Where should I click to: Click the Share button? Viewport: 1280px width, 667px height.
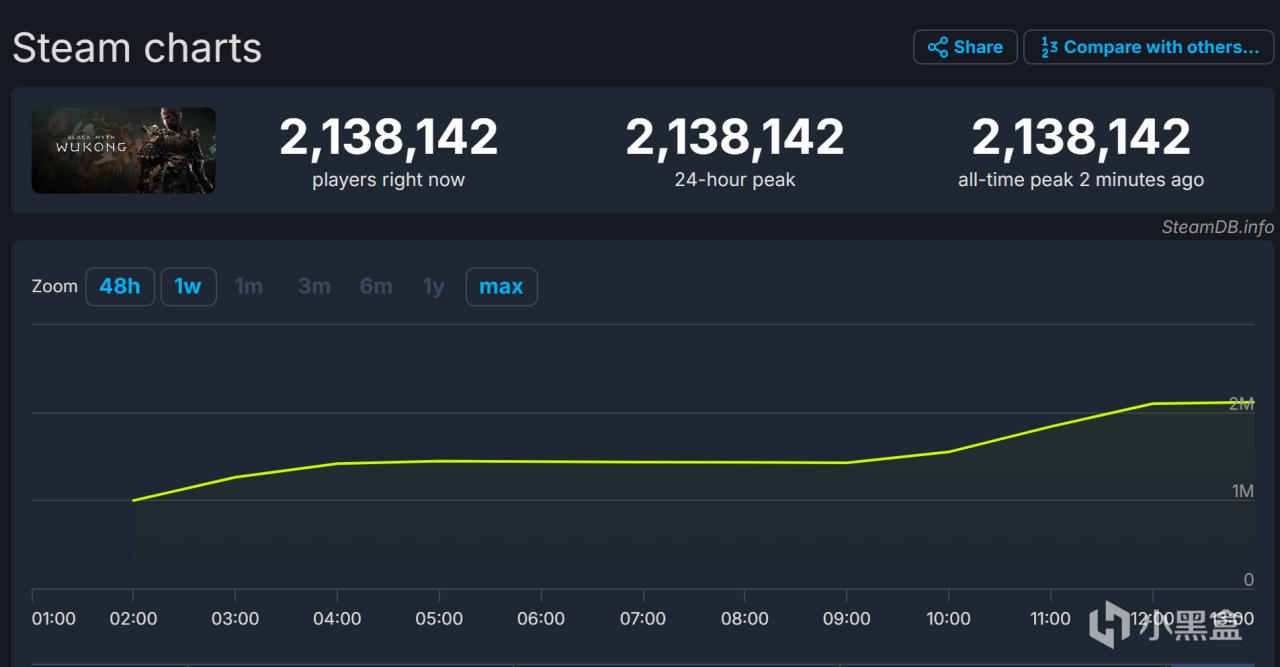[965, 47]
